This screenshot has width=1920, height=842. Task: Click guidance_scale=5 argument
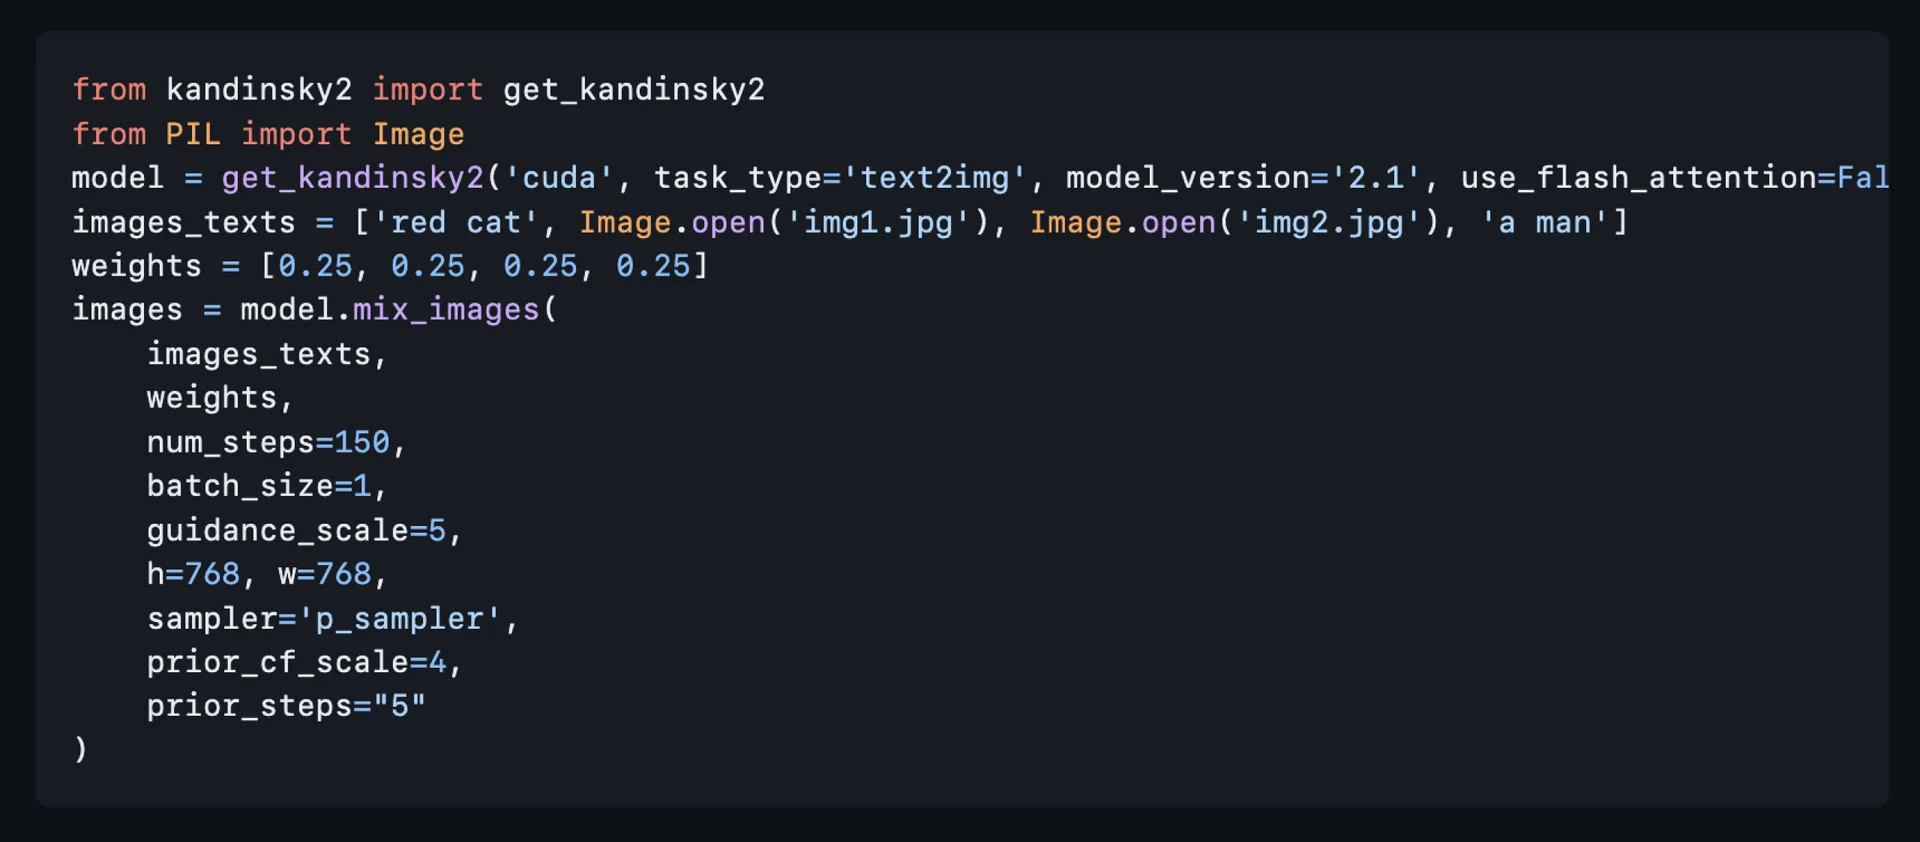[x=296, y=530]
